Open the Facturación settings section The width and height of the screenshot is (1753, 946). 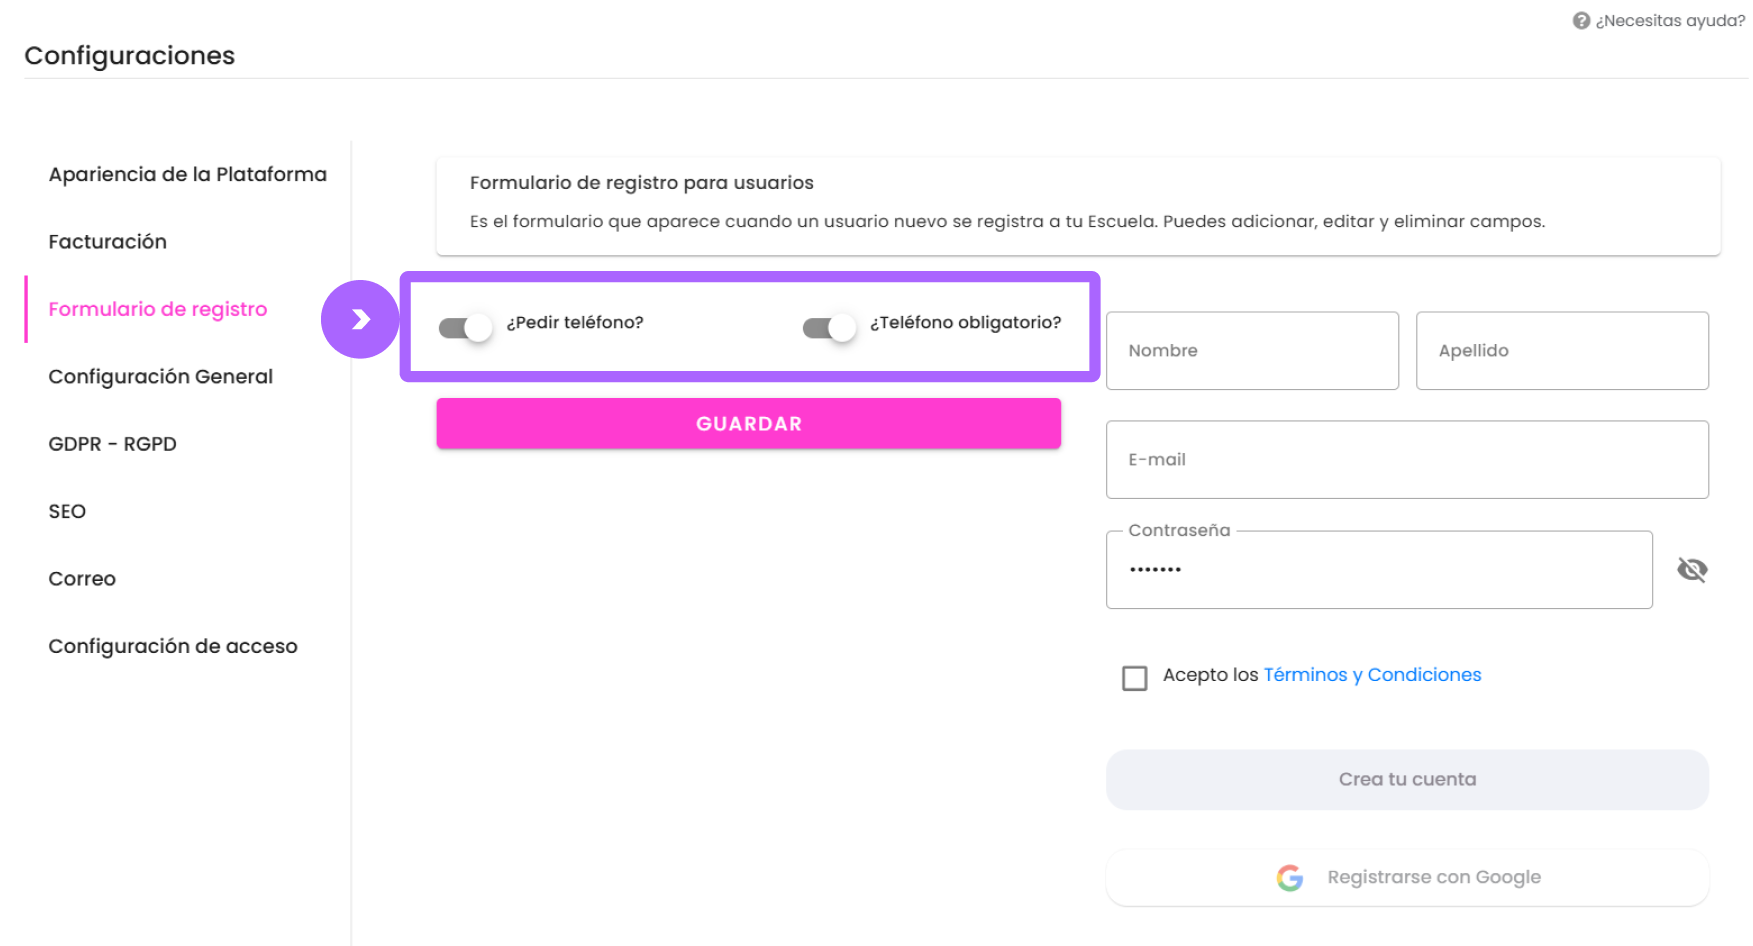[108, 241]
